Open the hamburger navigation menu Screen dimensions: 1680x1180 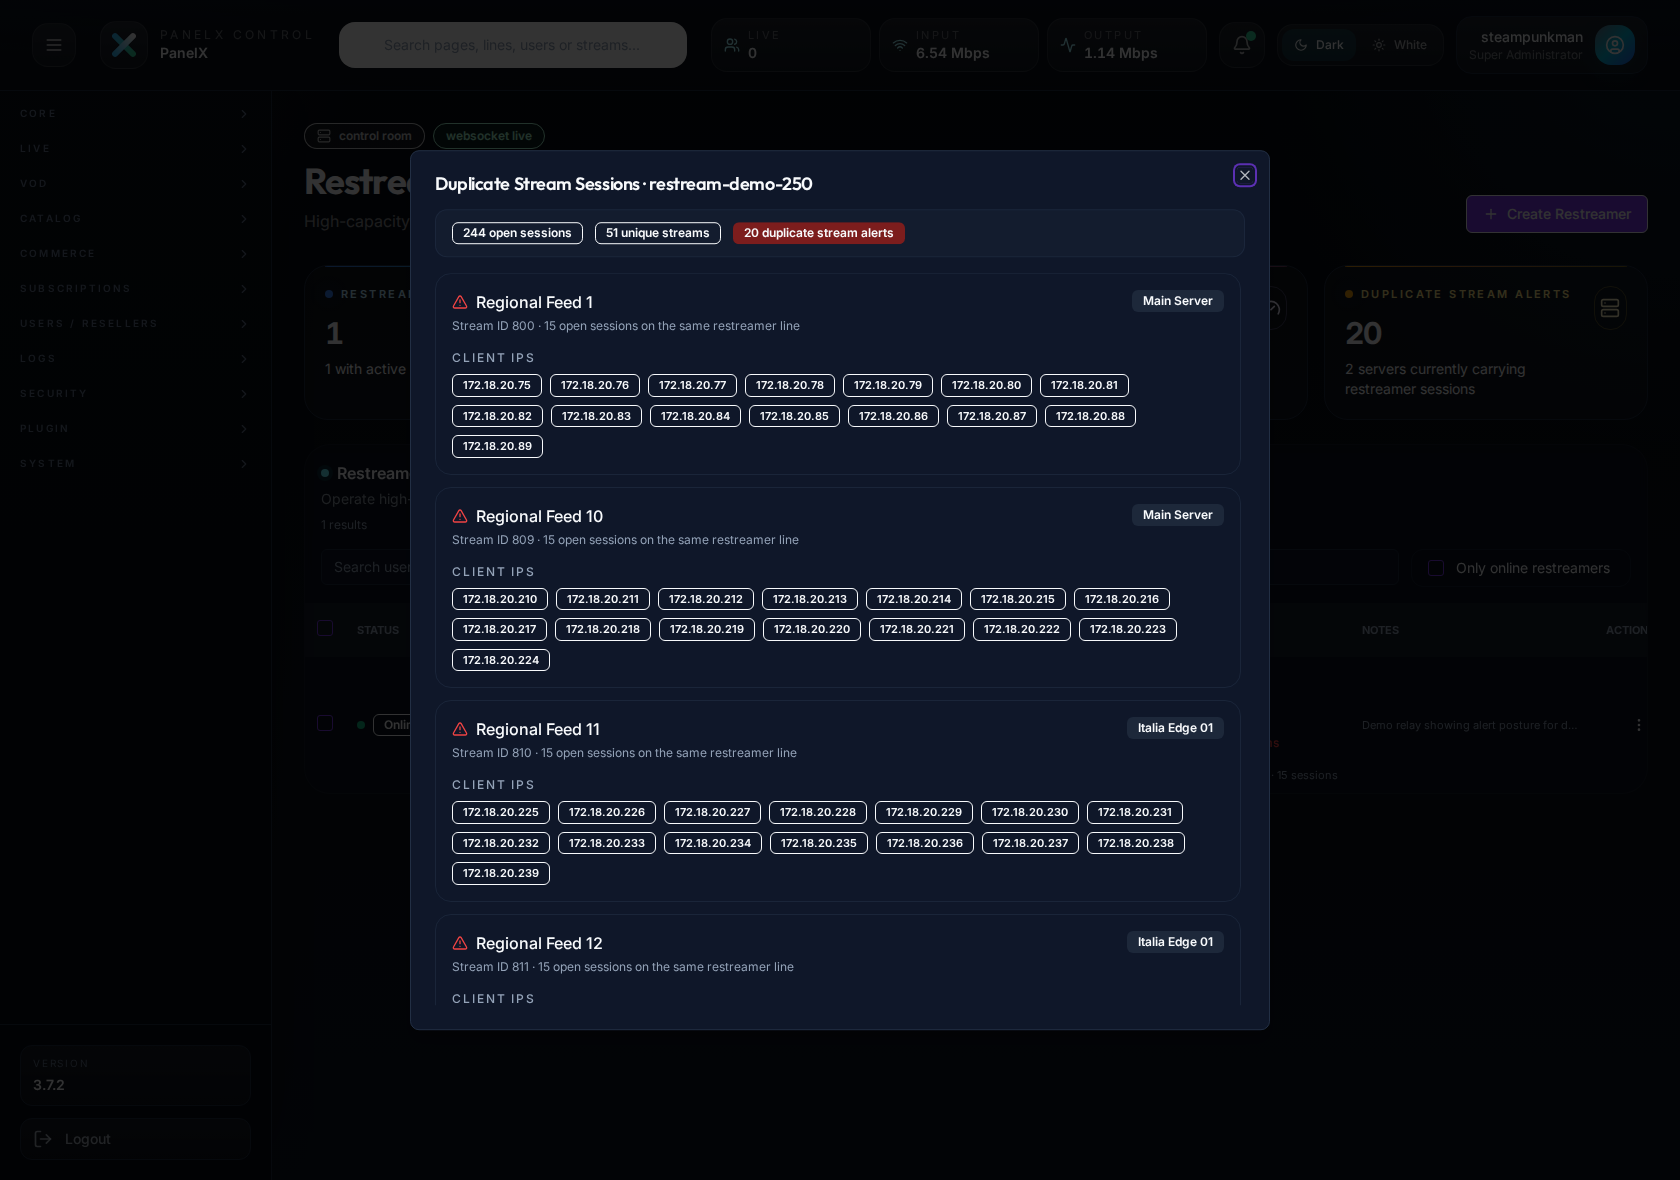53,44
